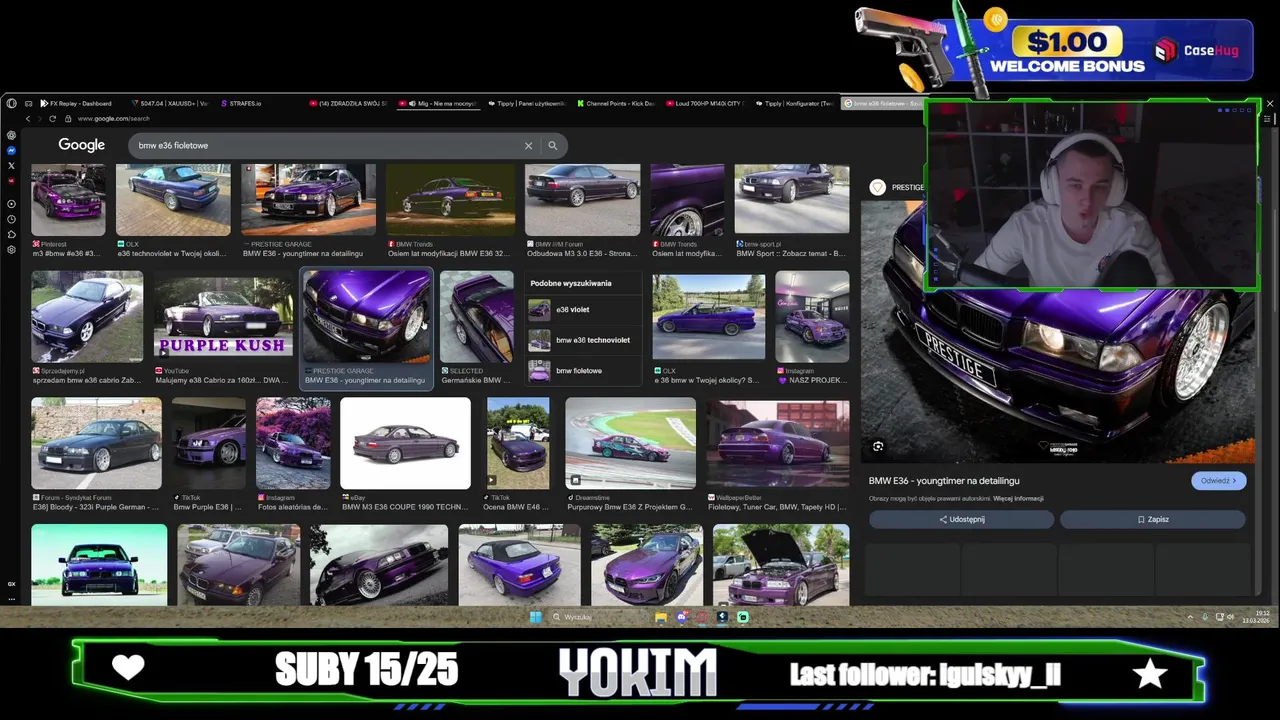The height and width of the screenshot is (720, 1280).
Task: Open the Dreamstime drifting E36 thumbnail
Action: (630, 444)
